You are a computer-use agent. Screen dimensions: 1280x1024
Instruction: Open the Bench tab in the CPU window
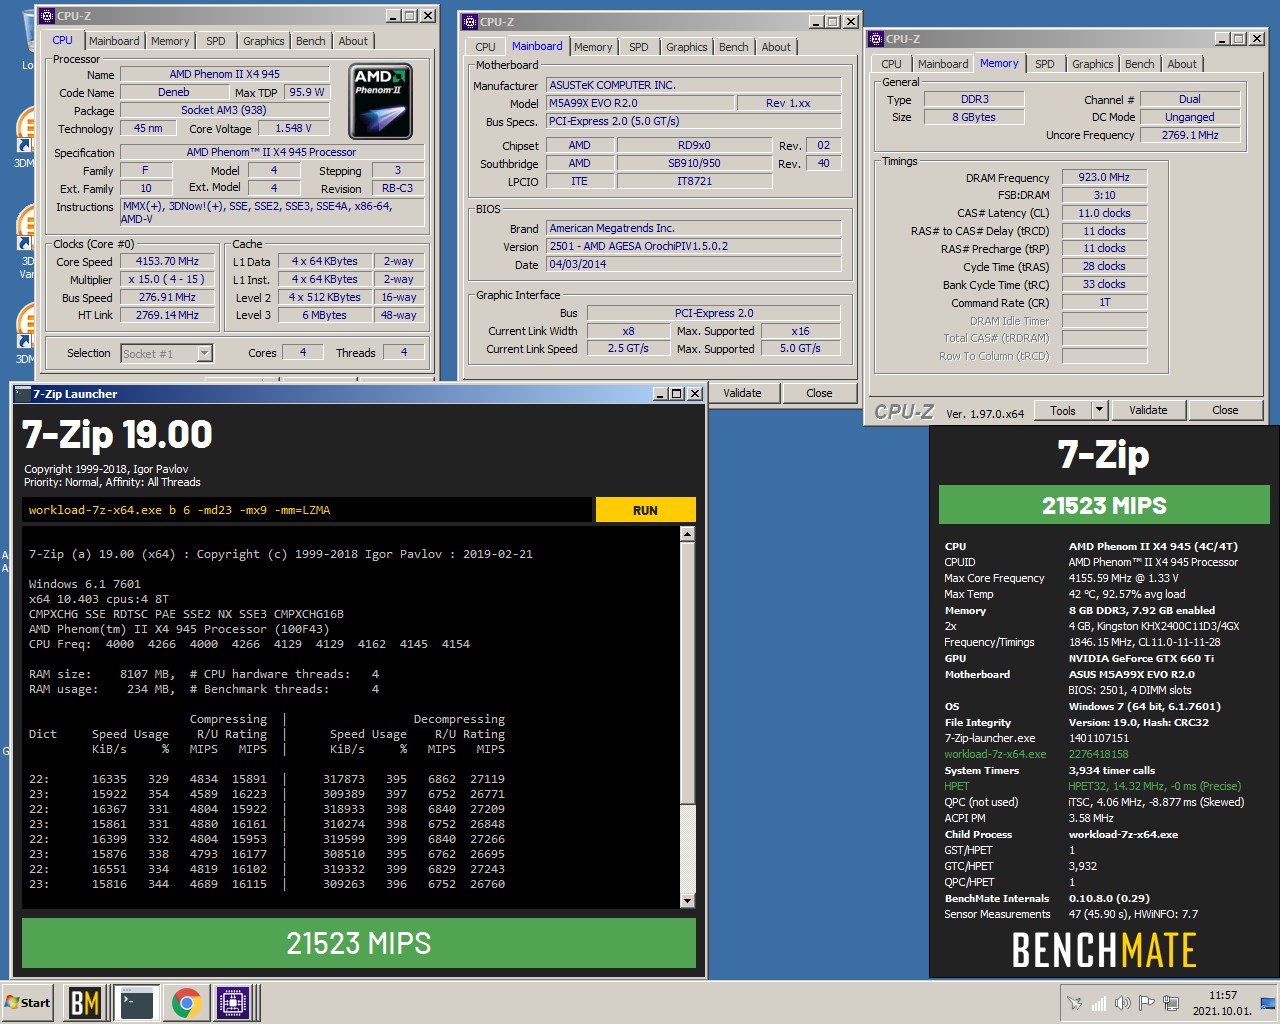(310, 41)
